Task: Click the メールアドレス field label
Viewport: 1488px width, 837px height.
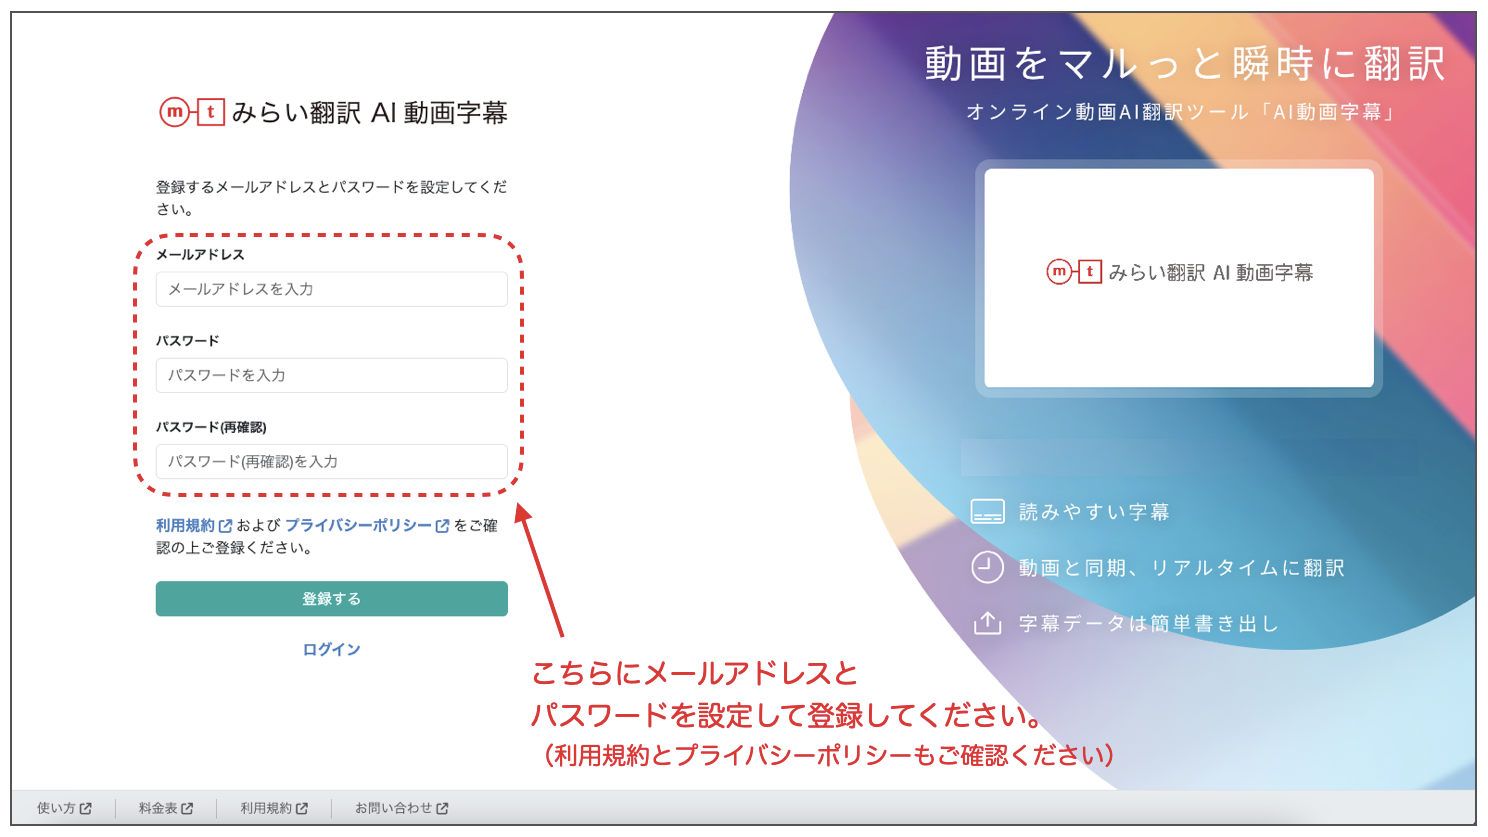Action: [200, 255]
